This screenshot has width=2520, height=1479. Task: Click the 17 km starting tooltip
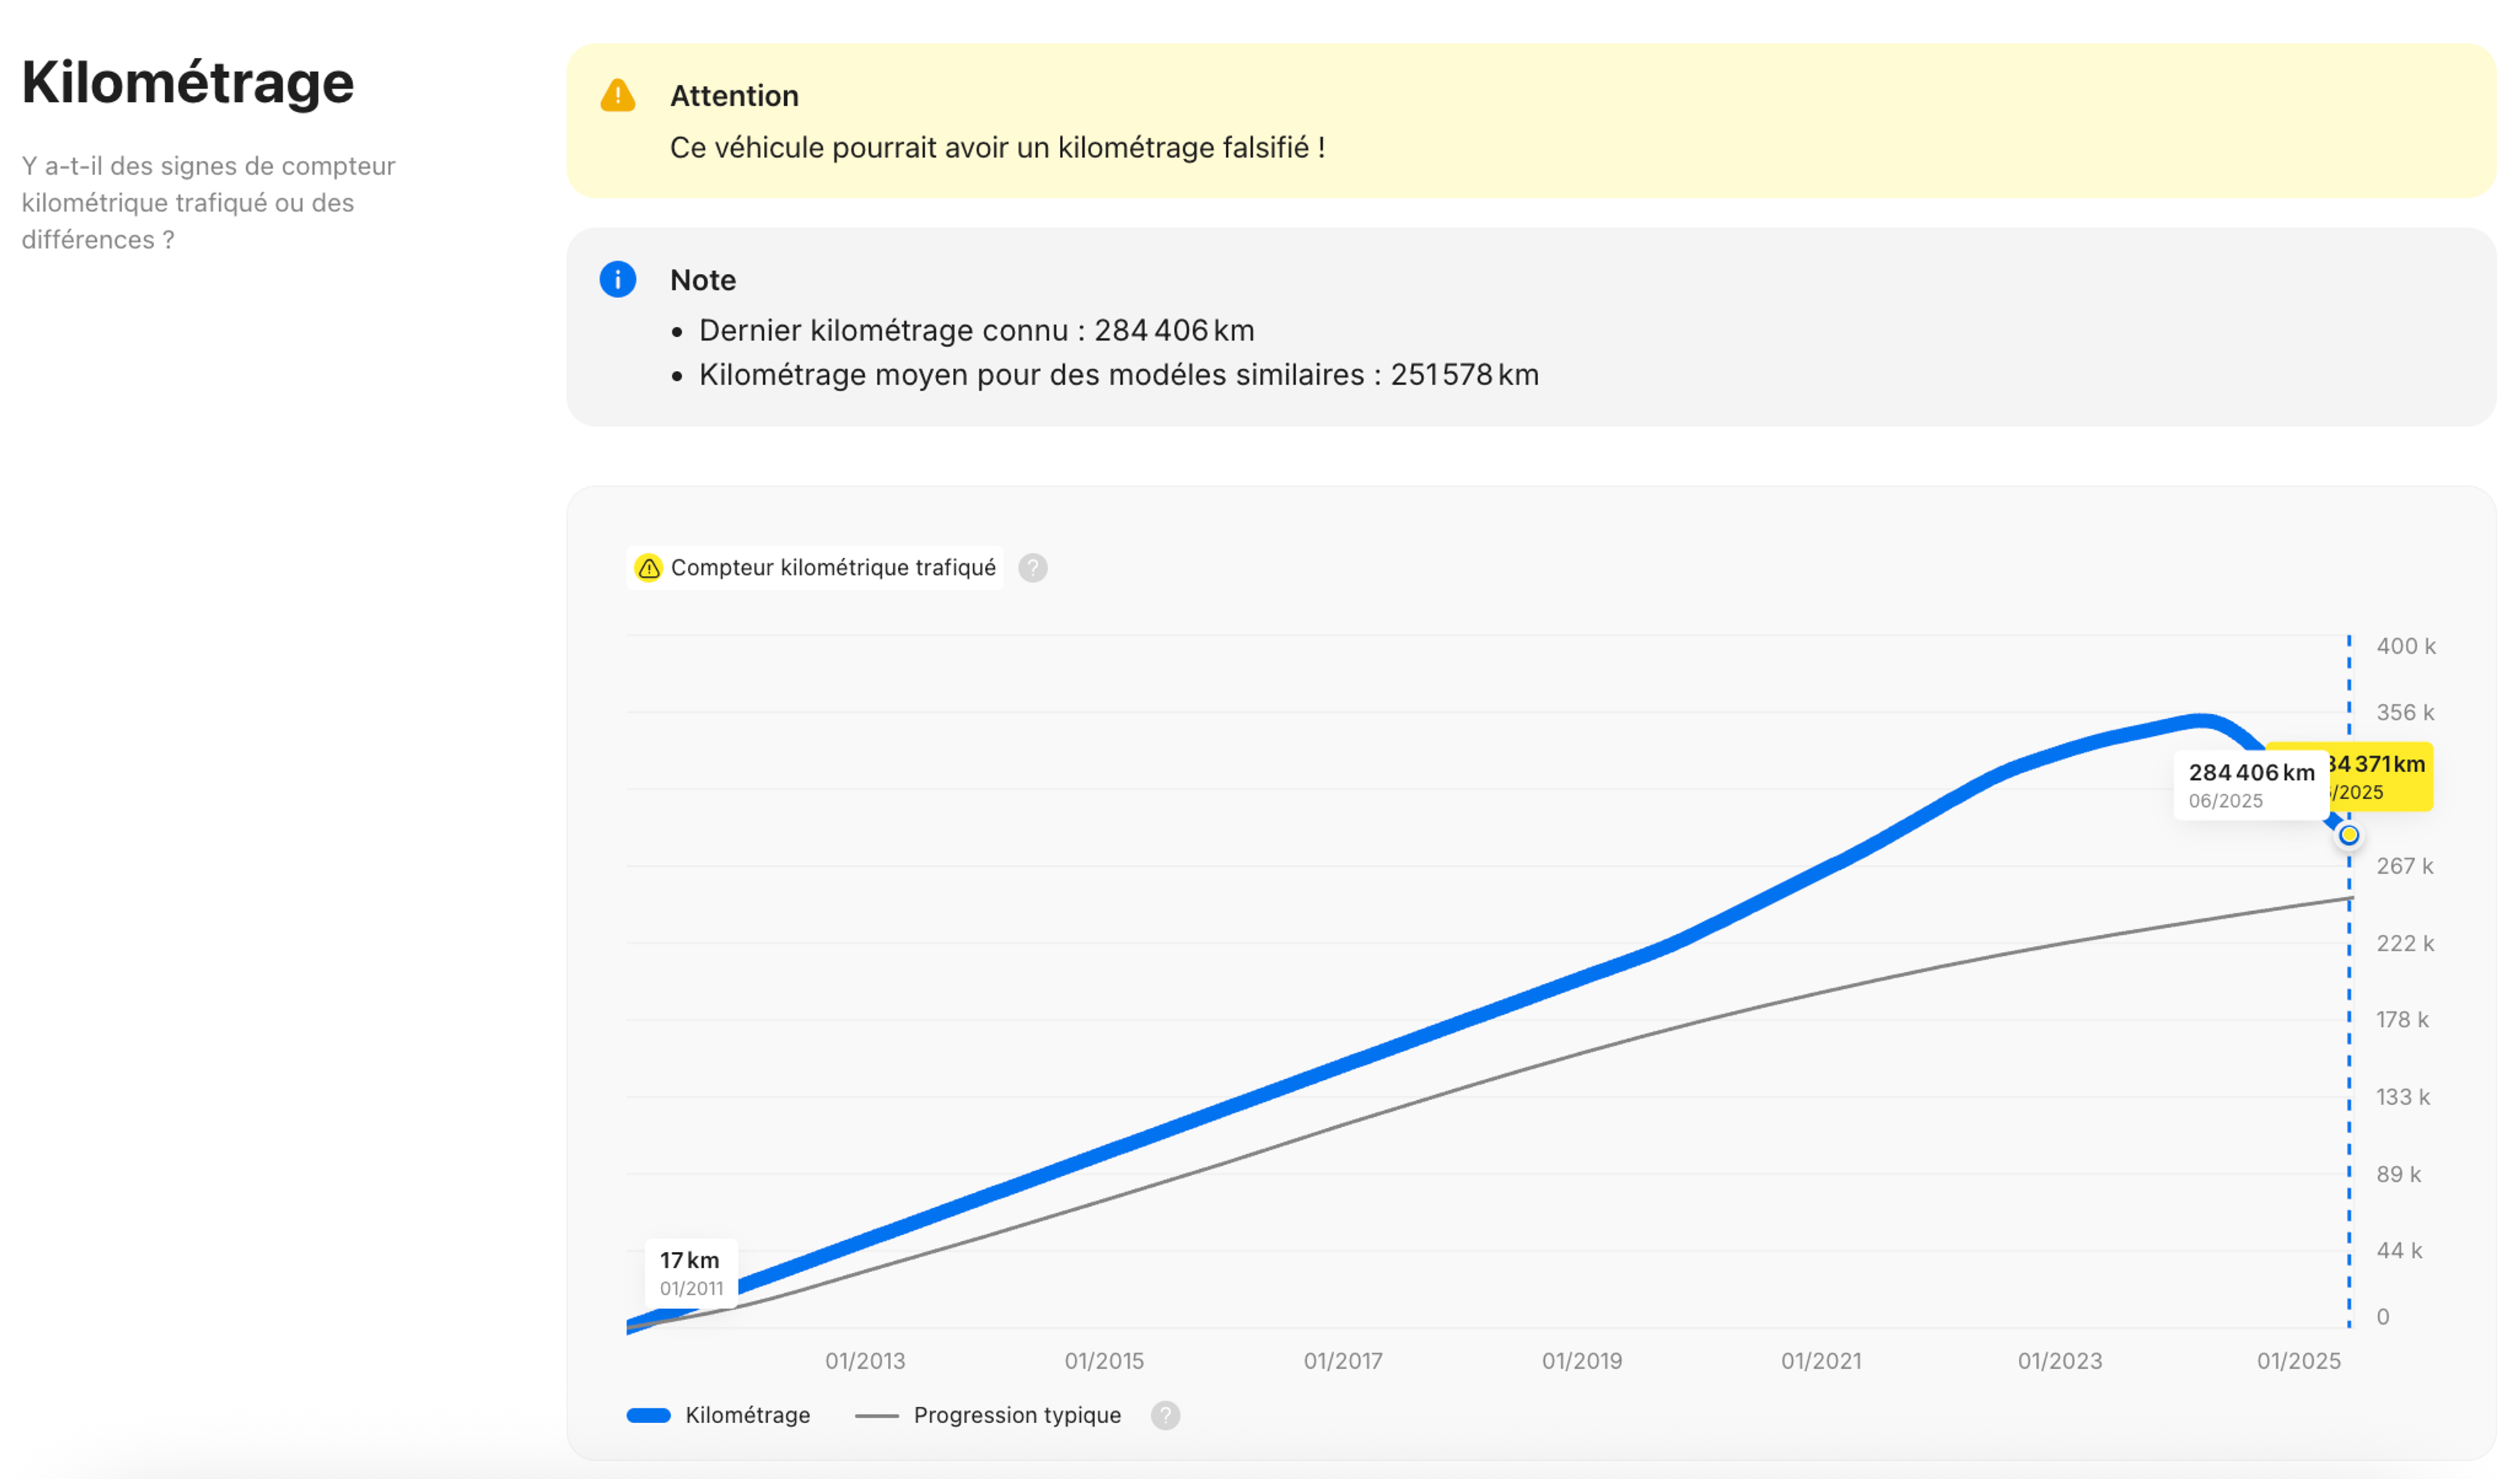[690, 1272]
